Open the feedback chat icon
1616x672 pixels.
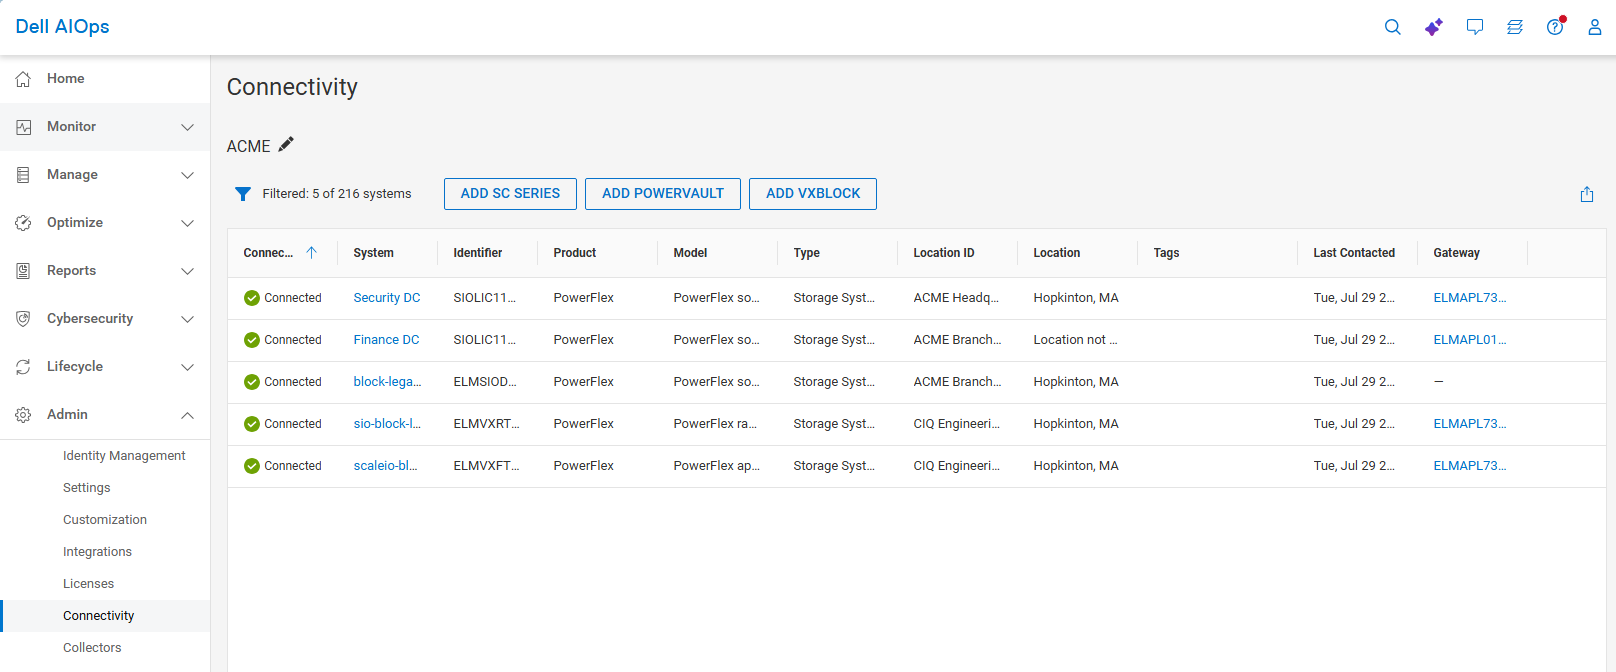click(1475, 27)
